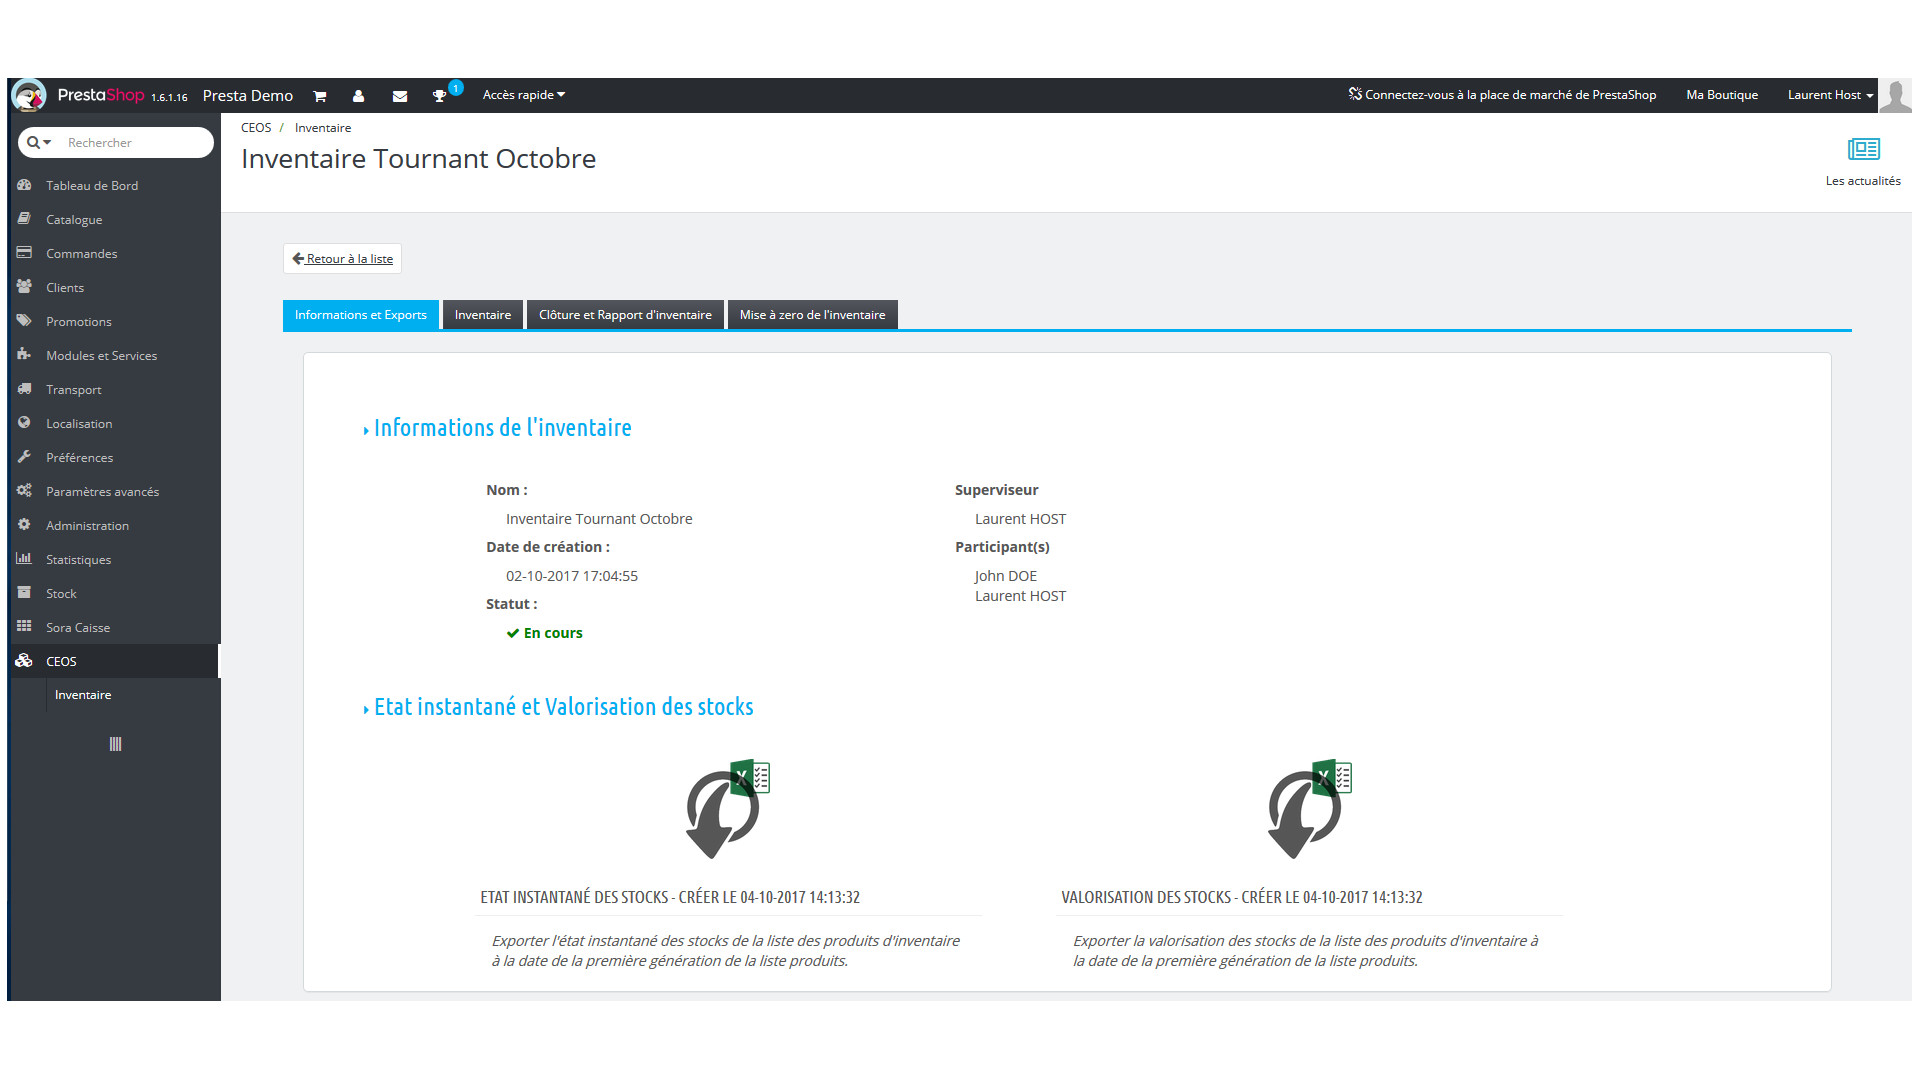
Task: Click CEOS in the breadcrumb
Action: click(x=256, y=128)
